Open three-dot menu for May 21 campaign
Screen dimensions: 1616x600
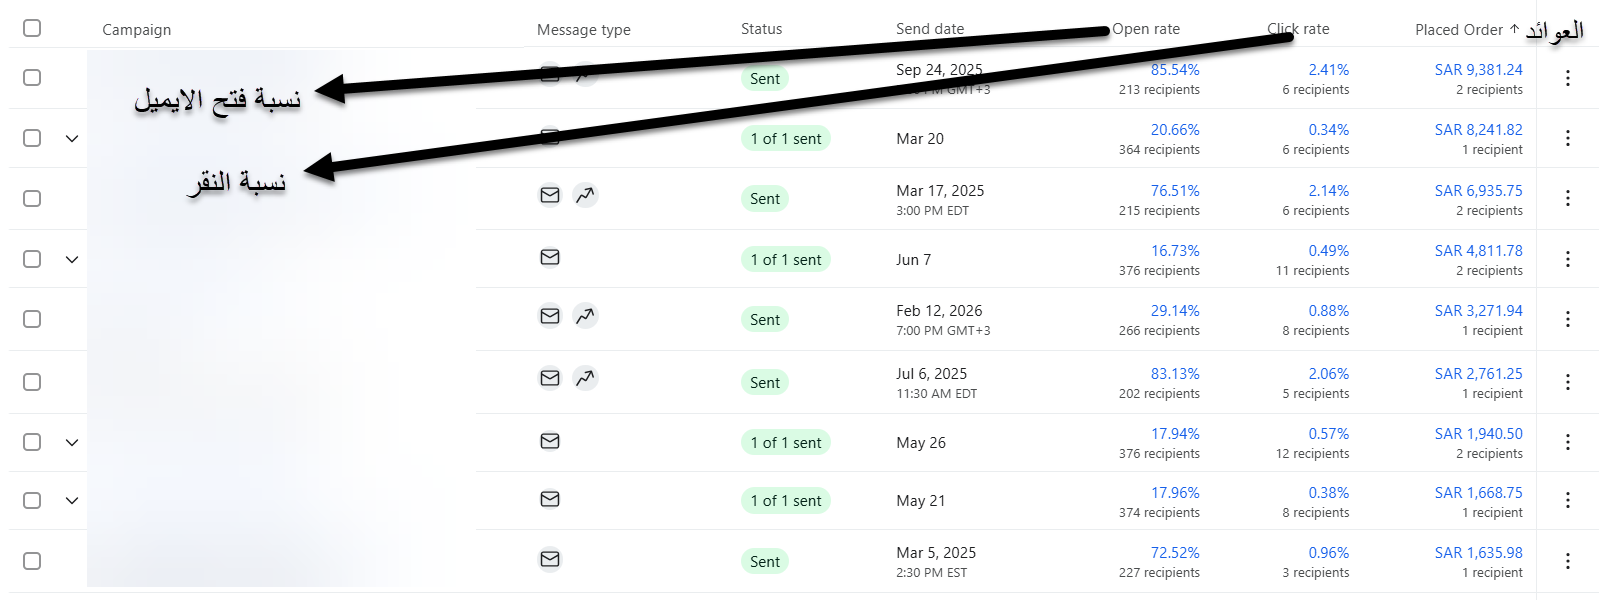(1567, 500)
